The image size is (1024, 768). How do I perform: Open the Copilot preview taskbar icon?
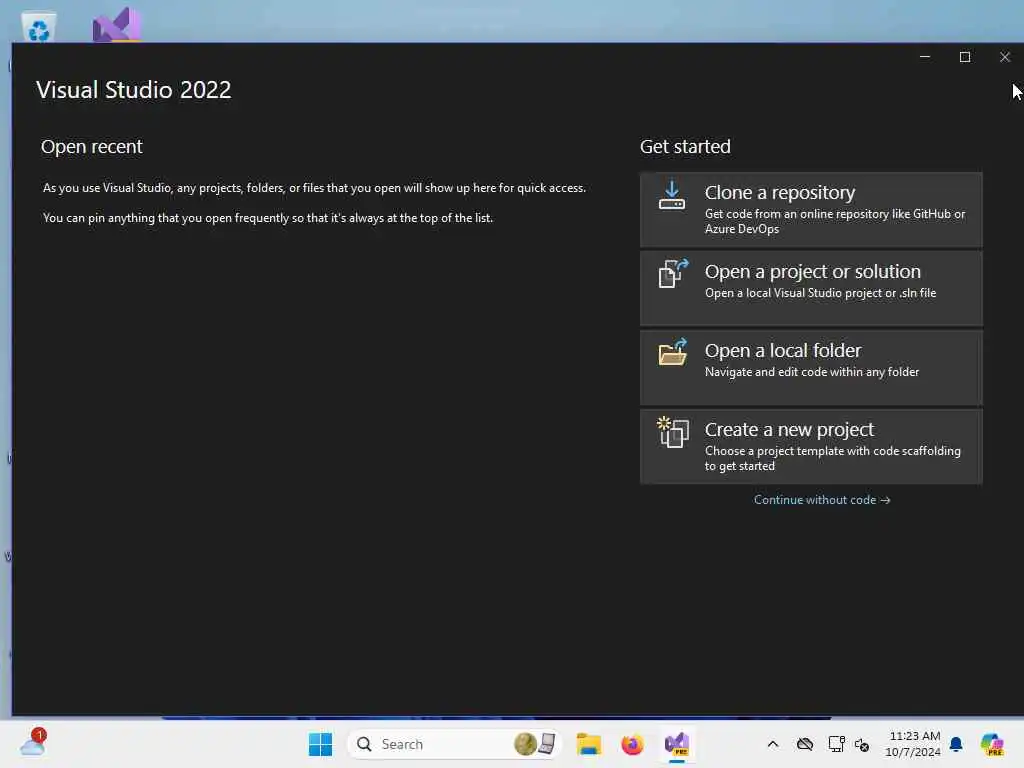pos(992,744)
